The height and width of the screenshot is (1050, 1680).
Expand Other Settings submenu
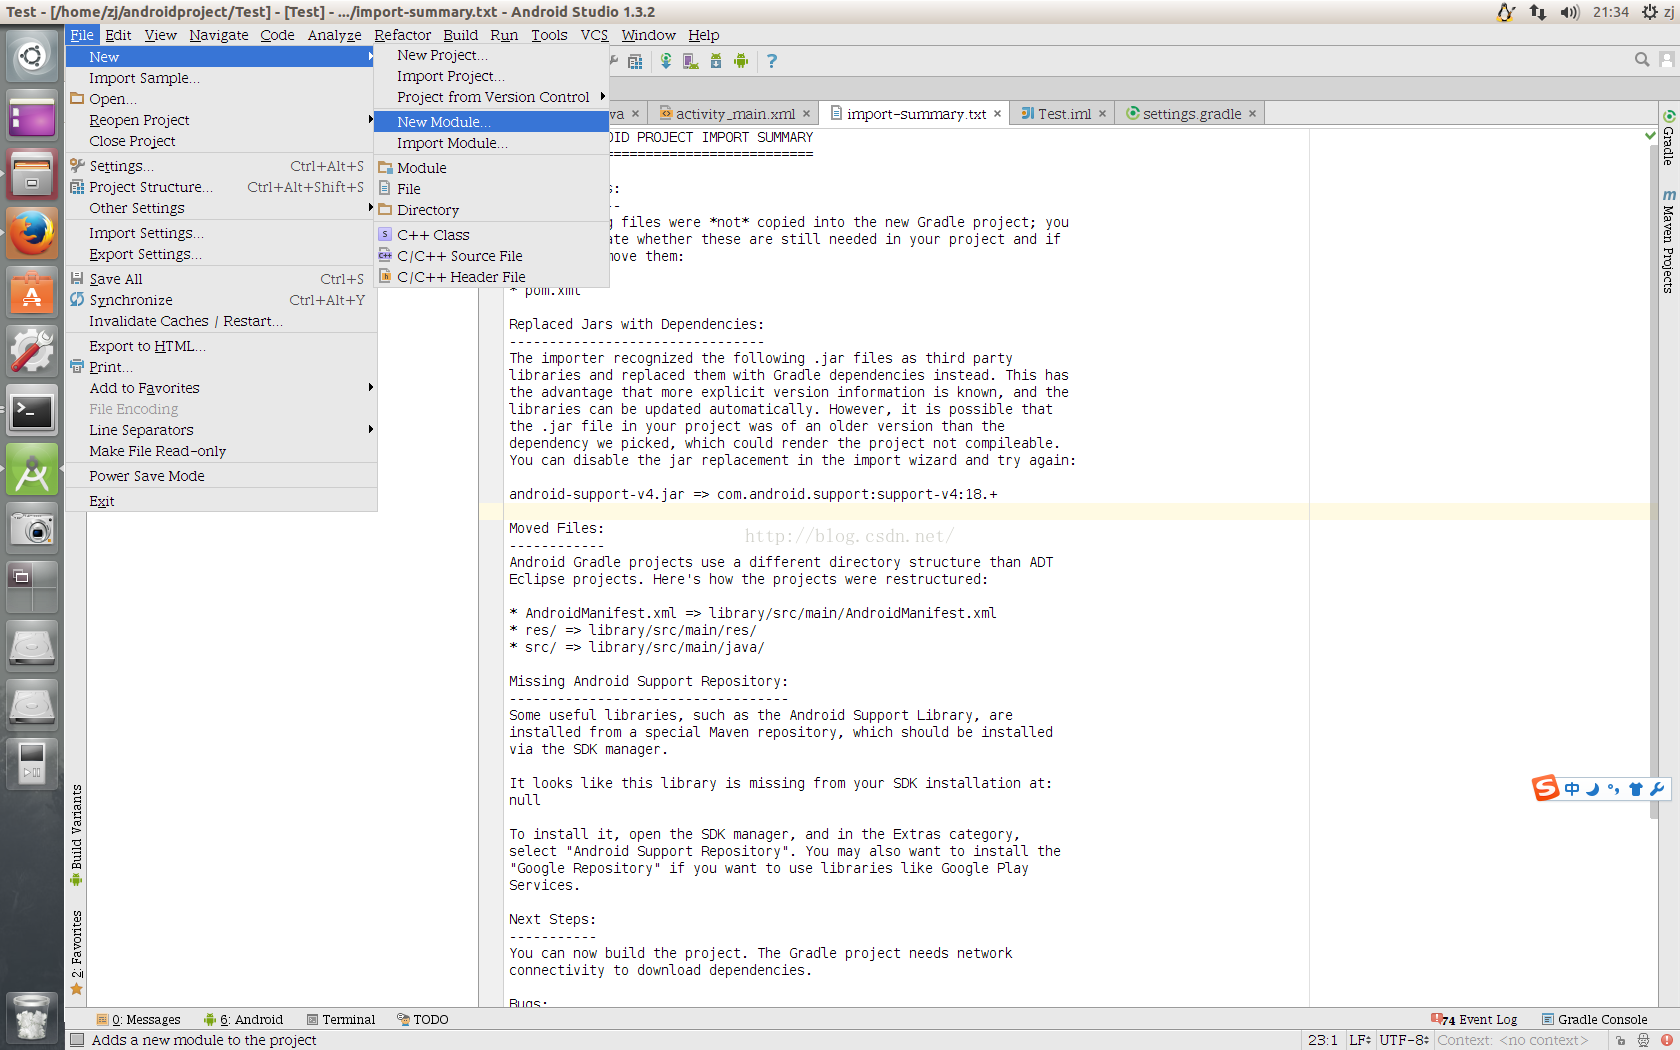tap(221, 208)
